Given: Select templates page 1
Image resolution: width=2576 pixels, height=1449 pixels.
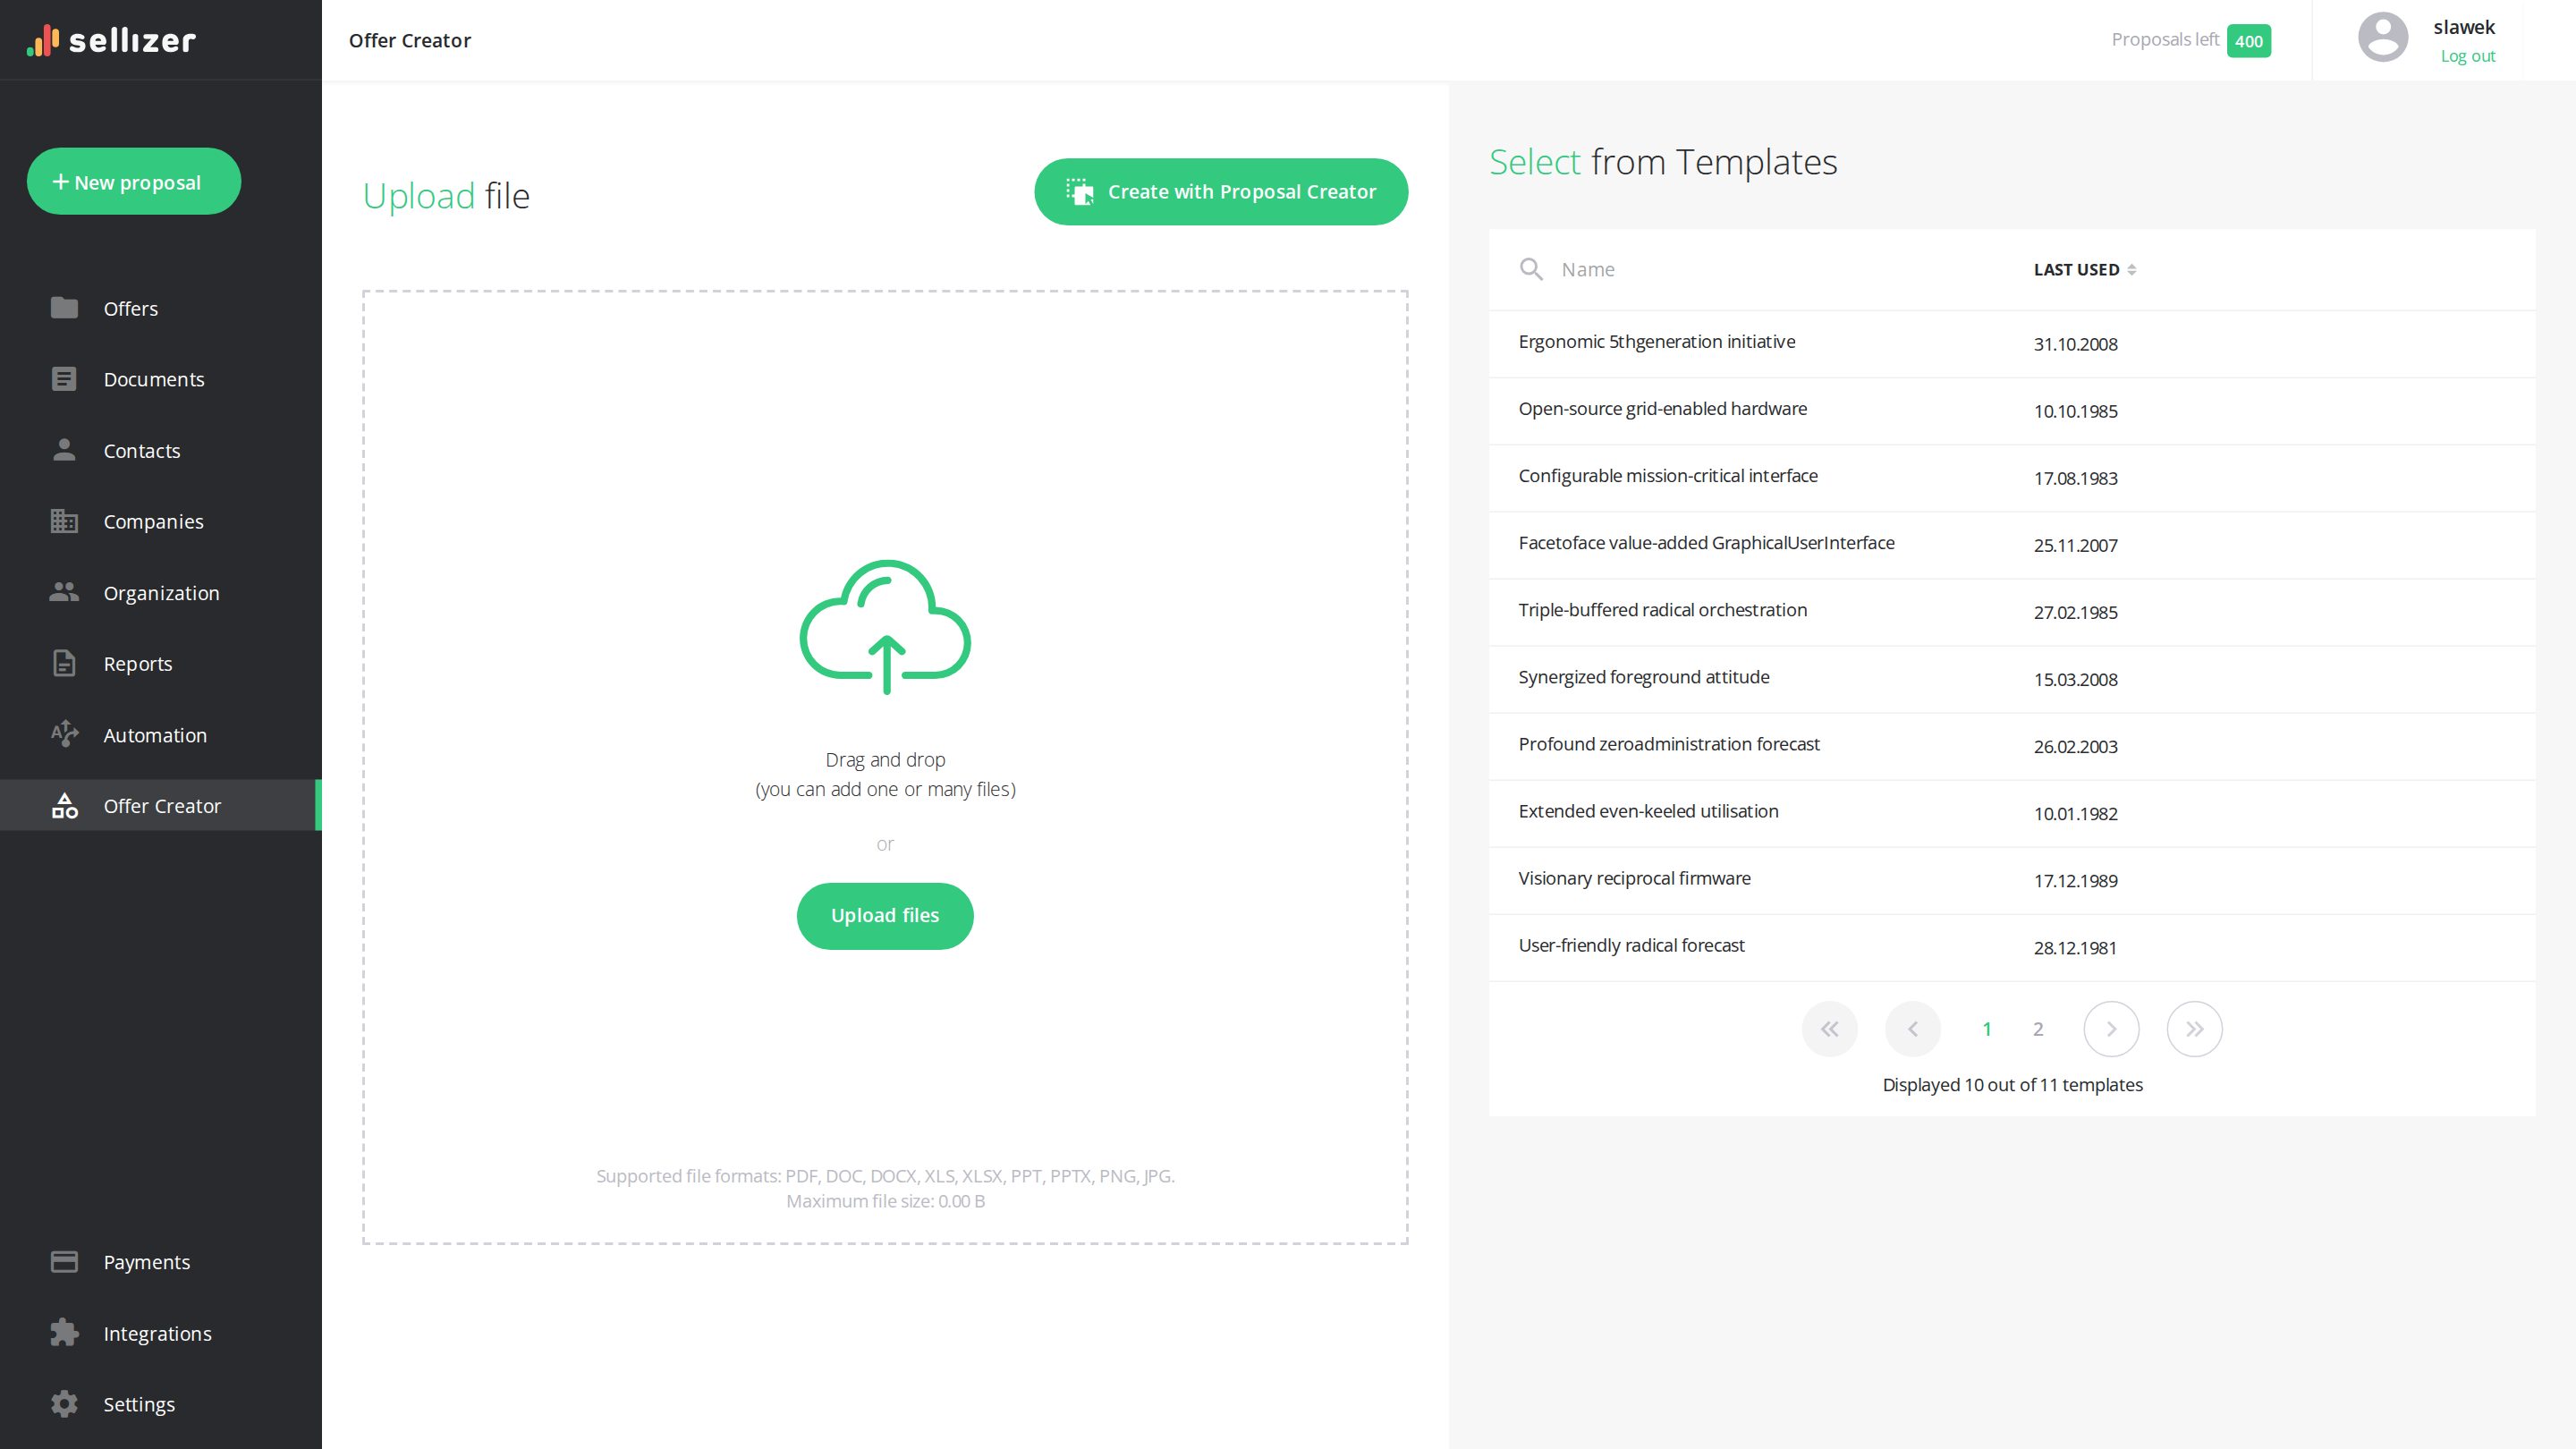Looking at the screenshot, I should (1987, 1029).
